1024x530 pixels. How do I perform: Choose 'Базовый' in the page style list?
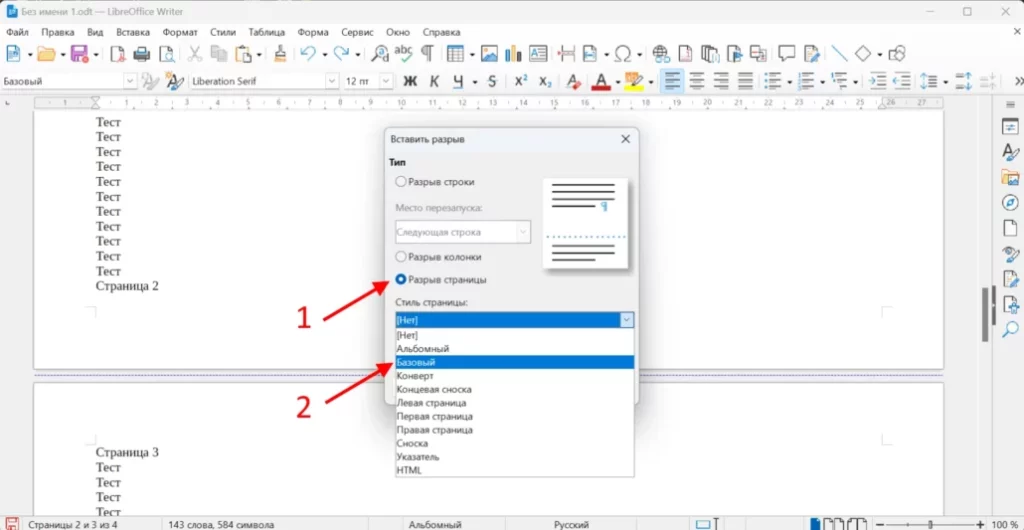515,362
